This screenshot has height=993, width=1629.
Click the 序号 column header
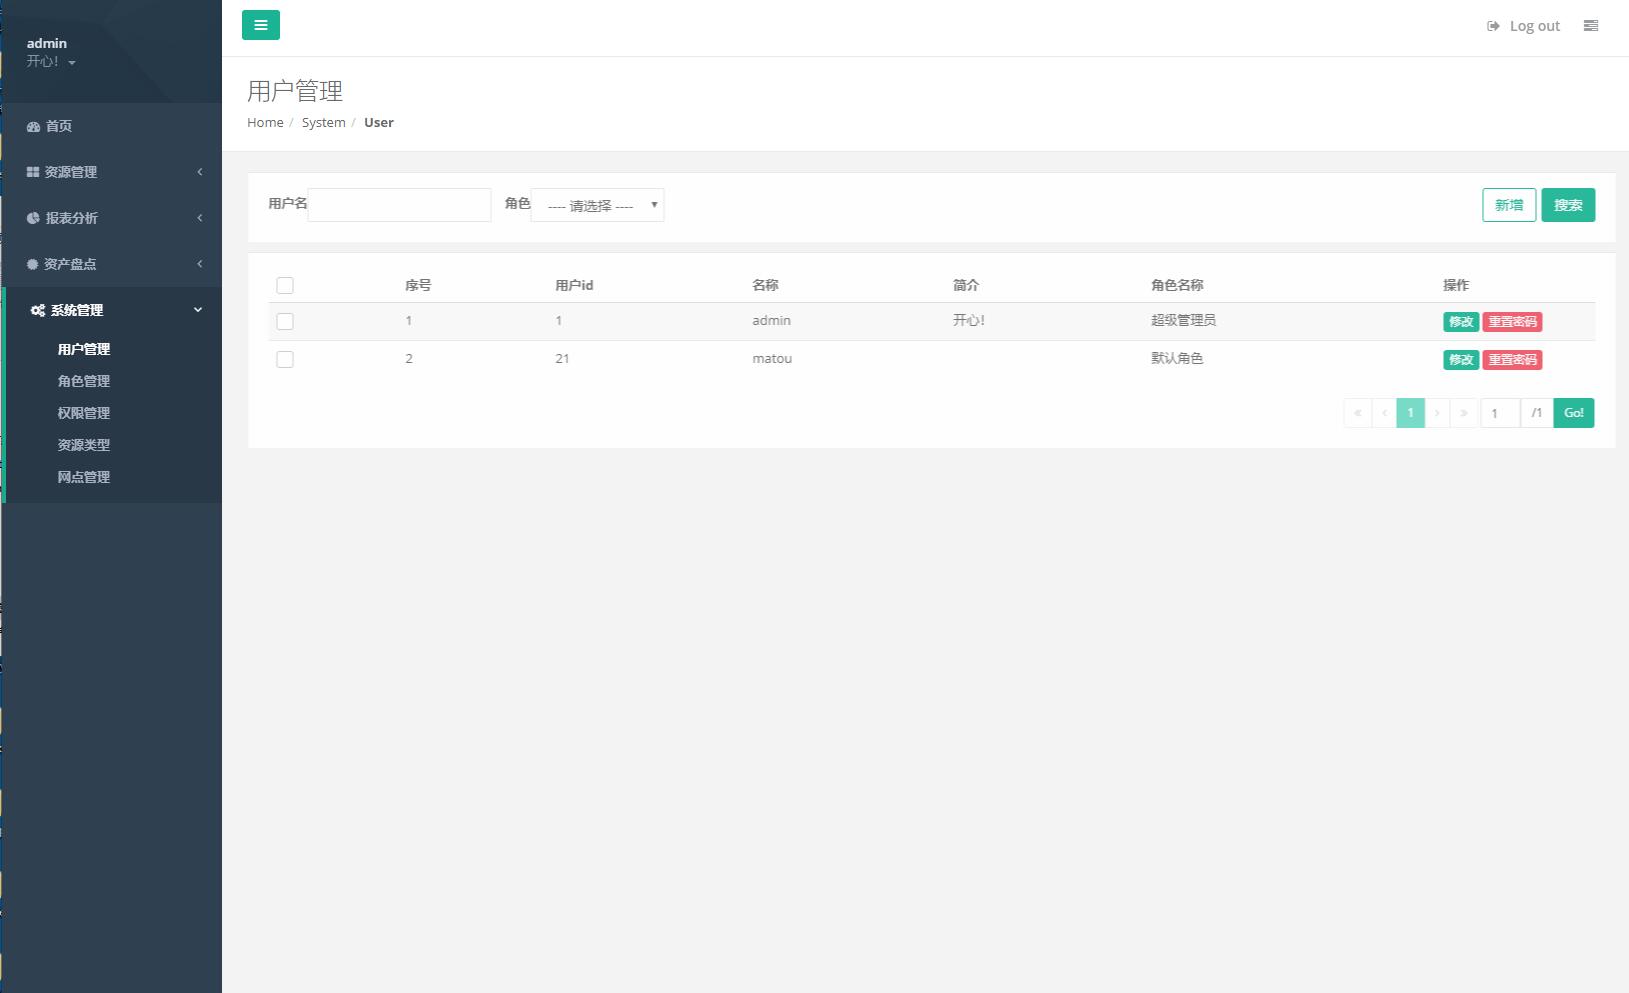tap(418, 285)
